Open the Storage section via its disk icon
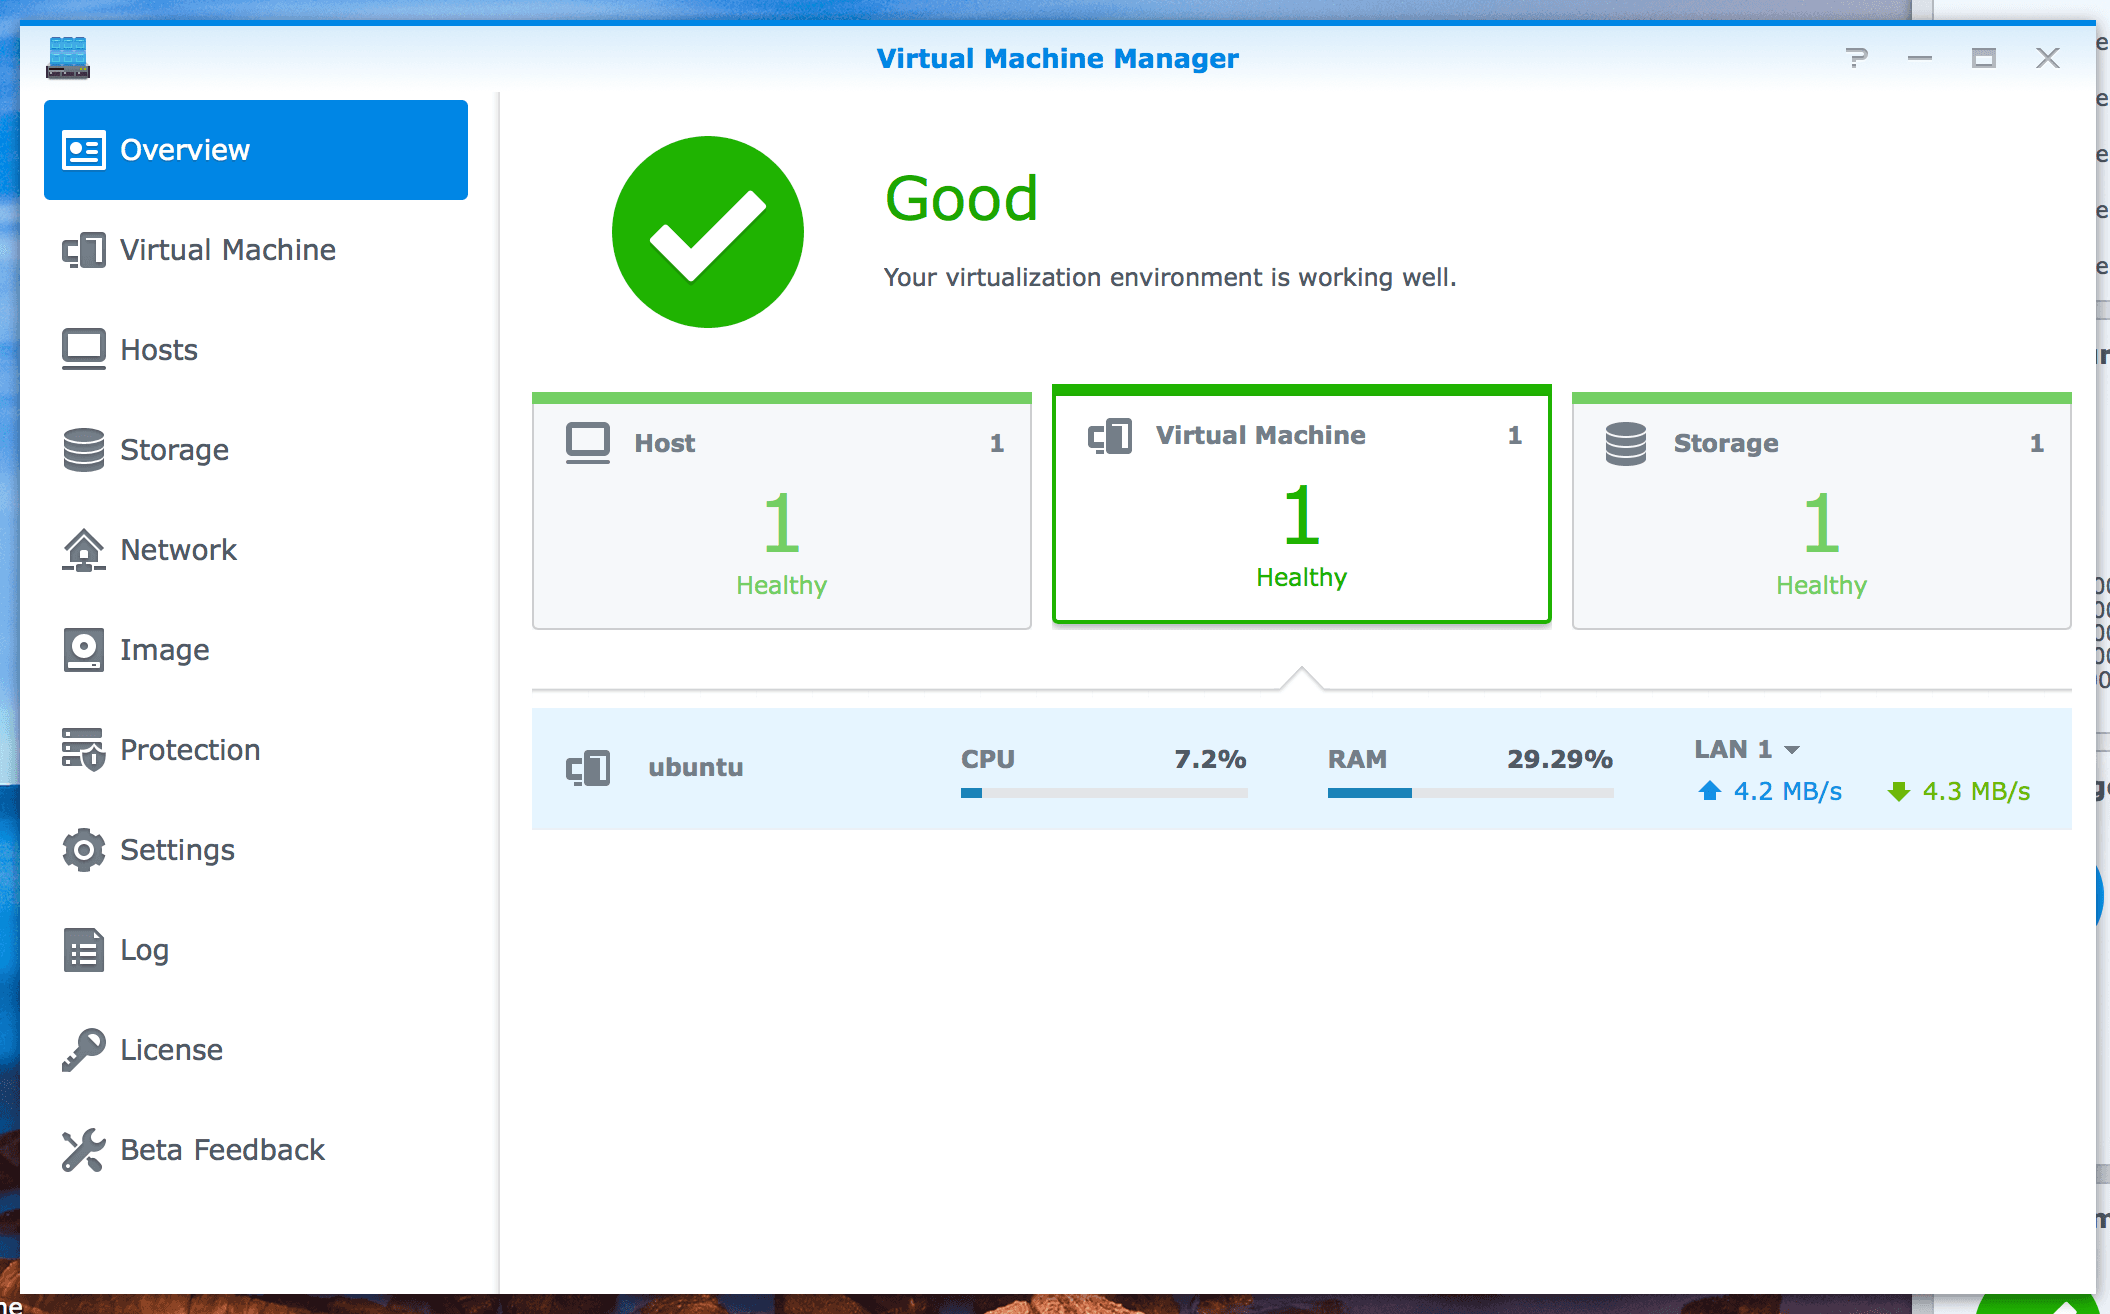 84,450
